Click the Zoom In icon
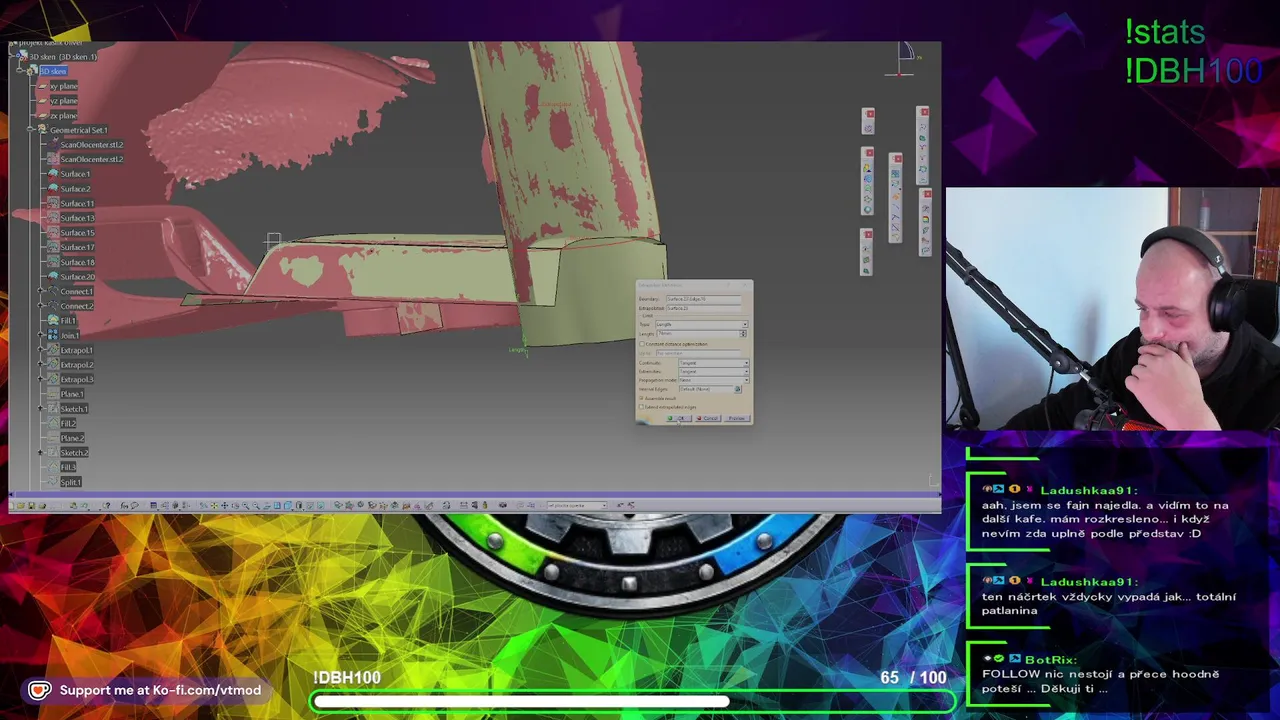The width and height of the screenshot is (1280, 720). (245, 505)
